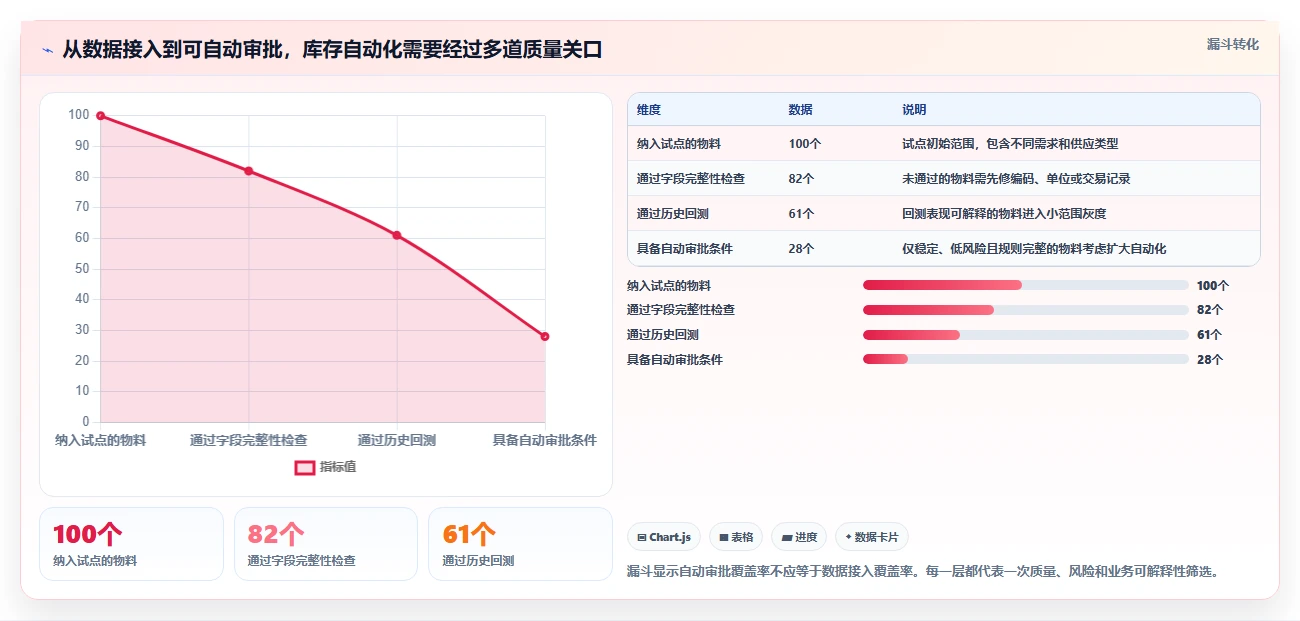
Task: Open the 61个 通过历史回测 data card
Action: point(520,544)
